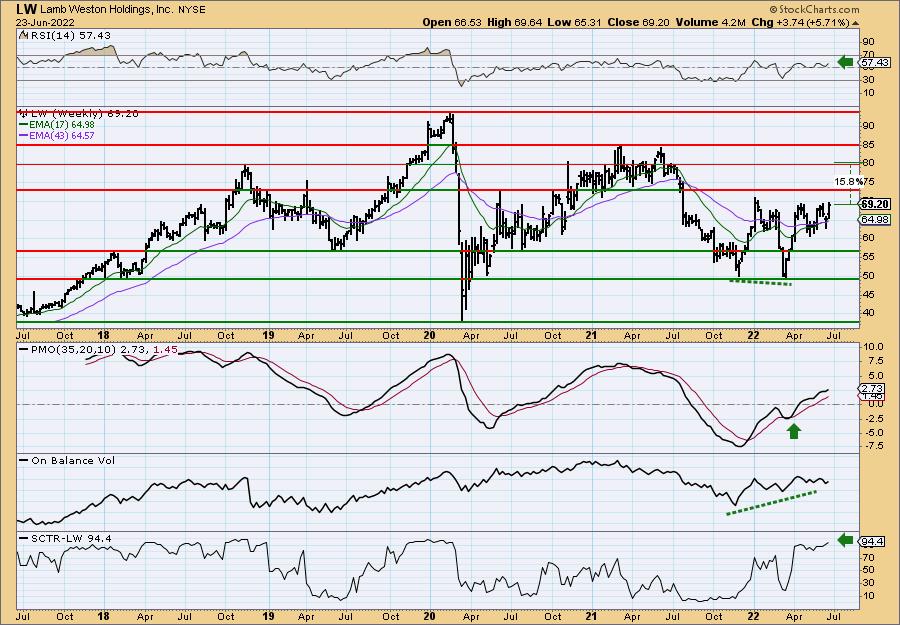The width and height of the screenshot is (900, 625).
Task: Click the black PMO legend line marker
Action: [x=24, y=350]
